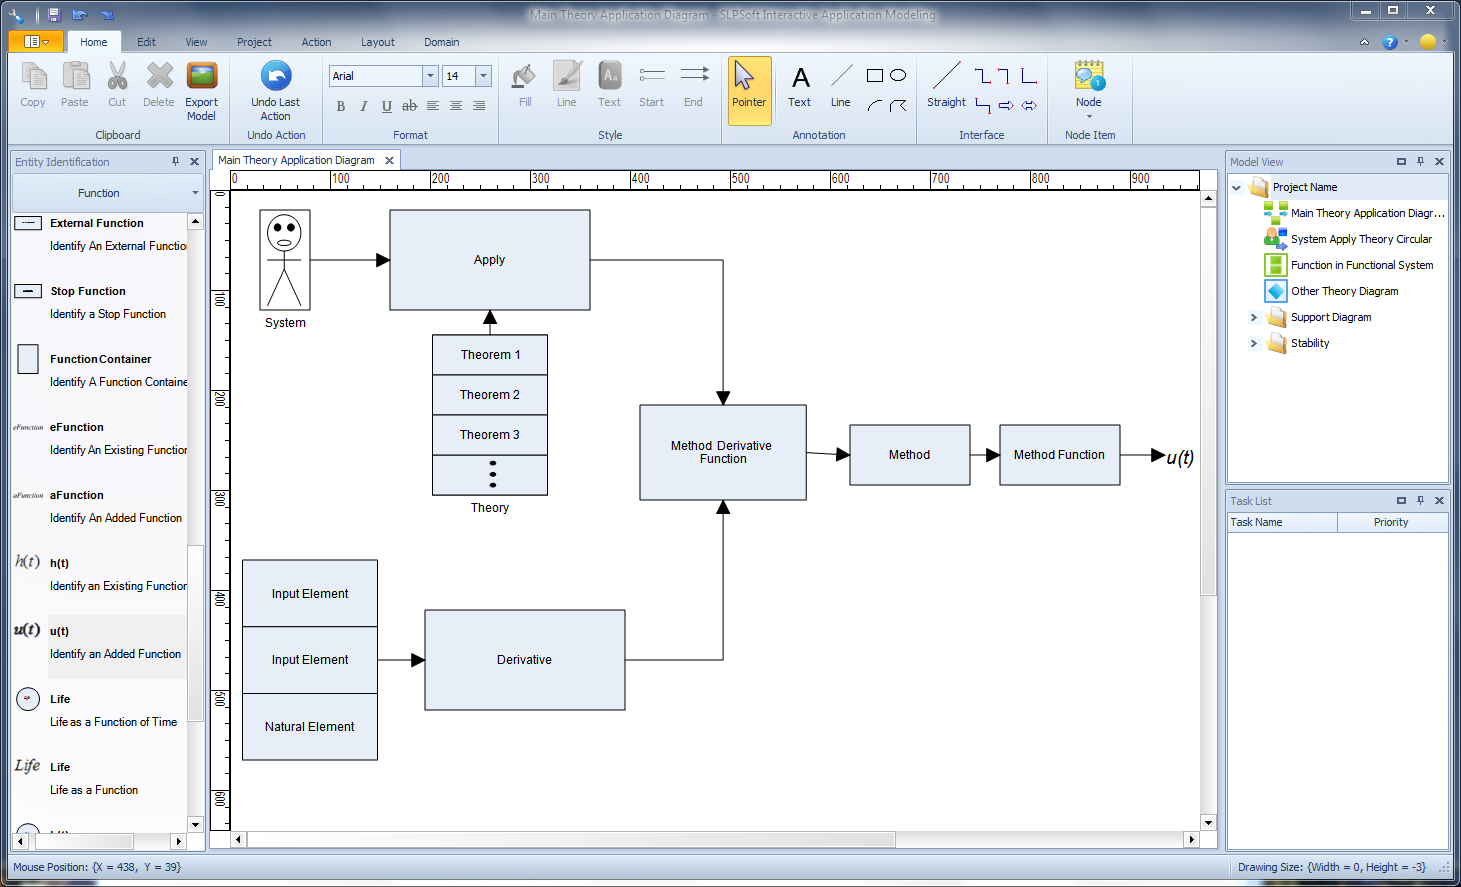Click the Priority column header in Task List

pos(1391,522)
